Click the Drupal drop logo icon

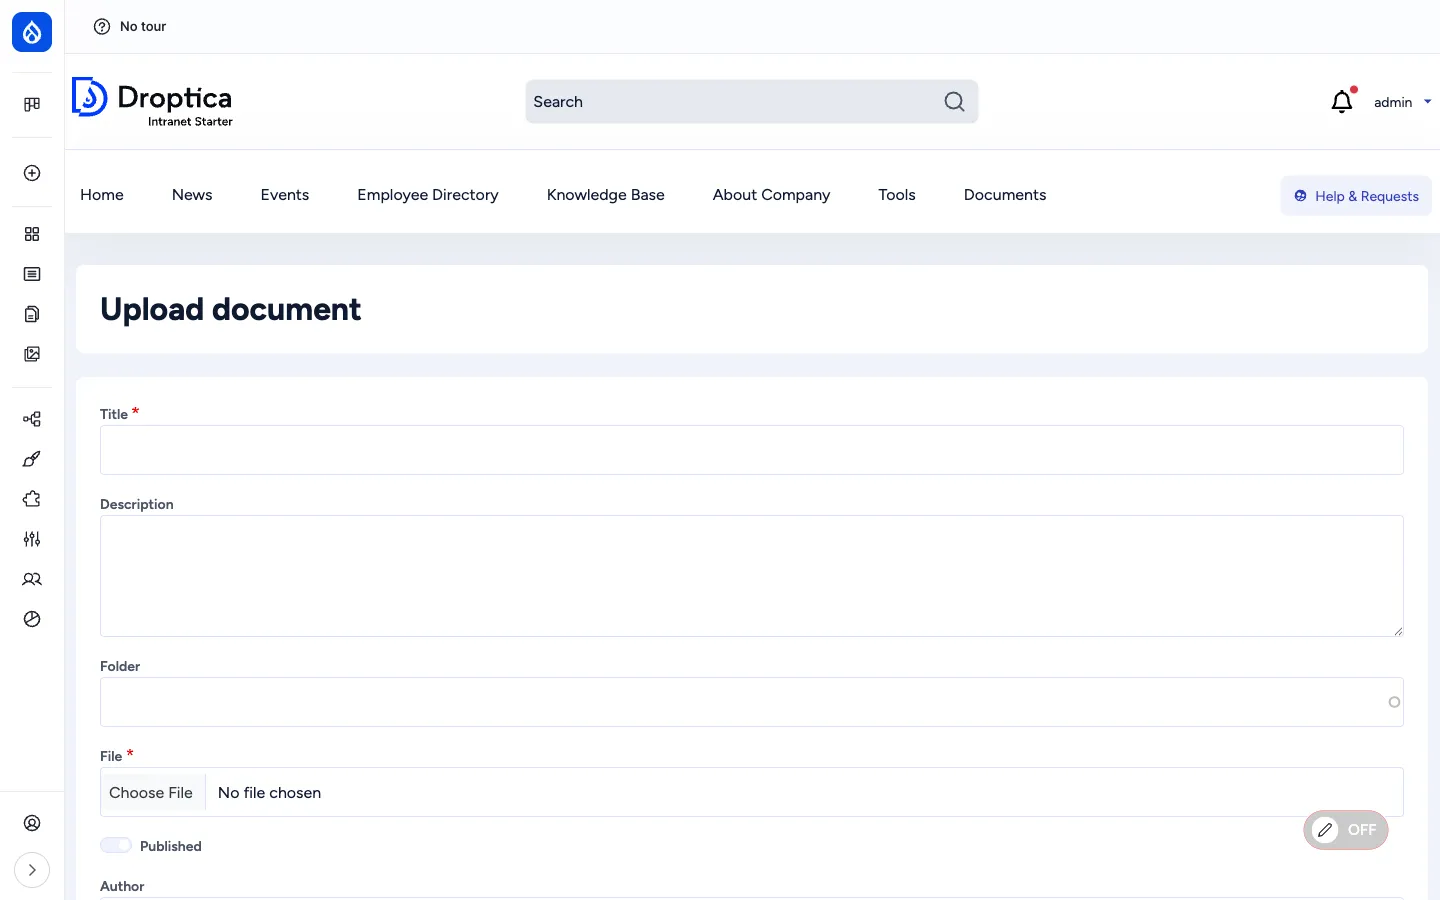click(32, 32)
